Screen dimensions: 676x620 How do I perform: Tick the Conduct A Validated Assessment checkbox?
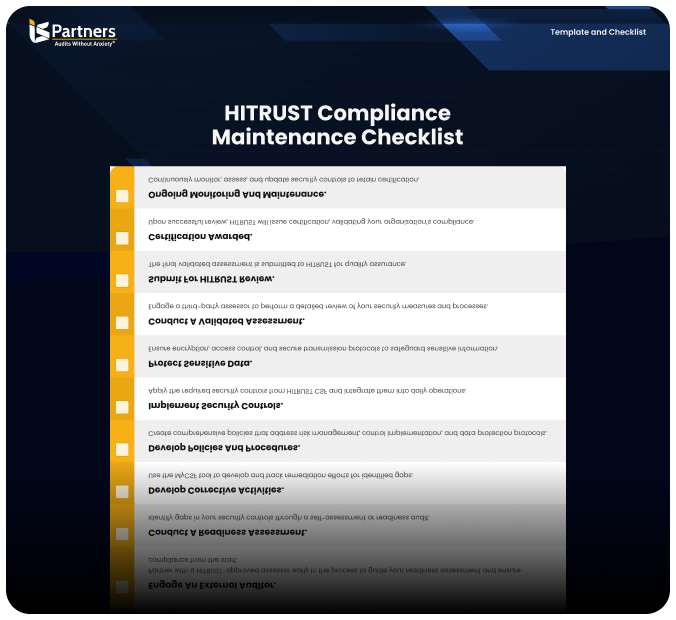coord(122,323)
